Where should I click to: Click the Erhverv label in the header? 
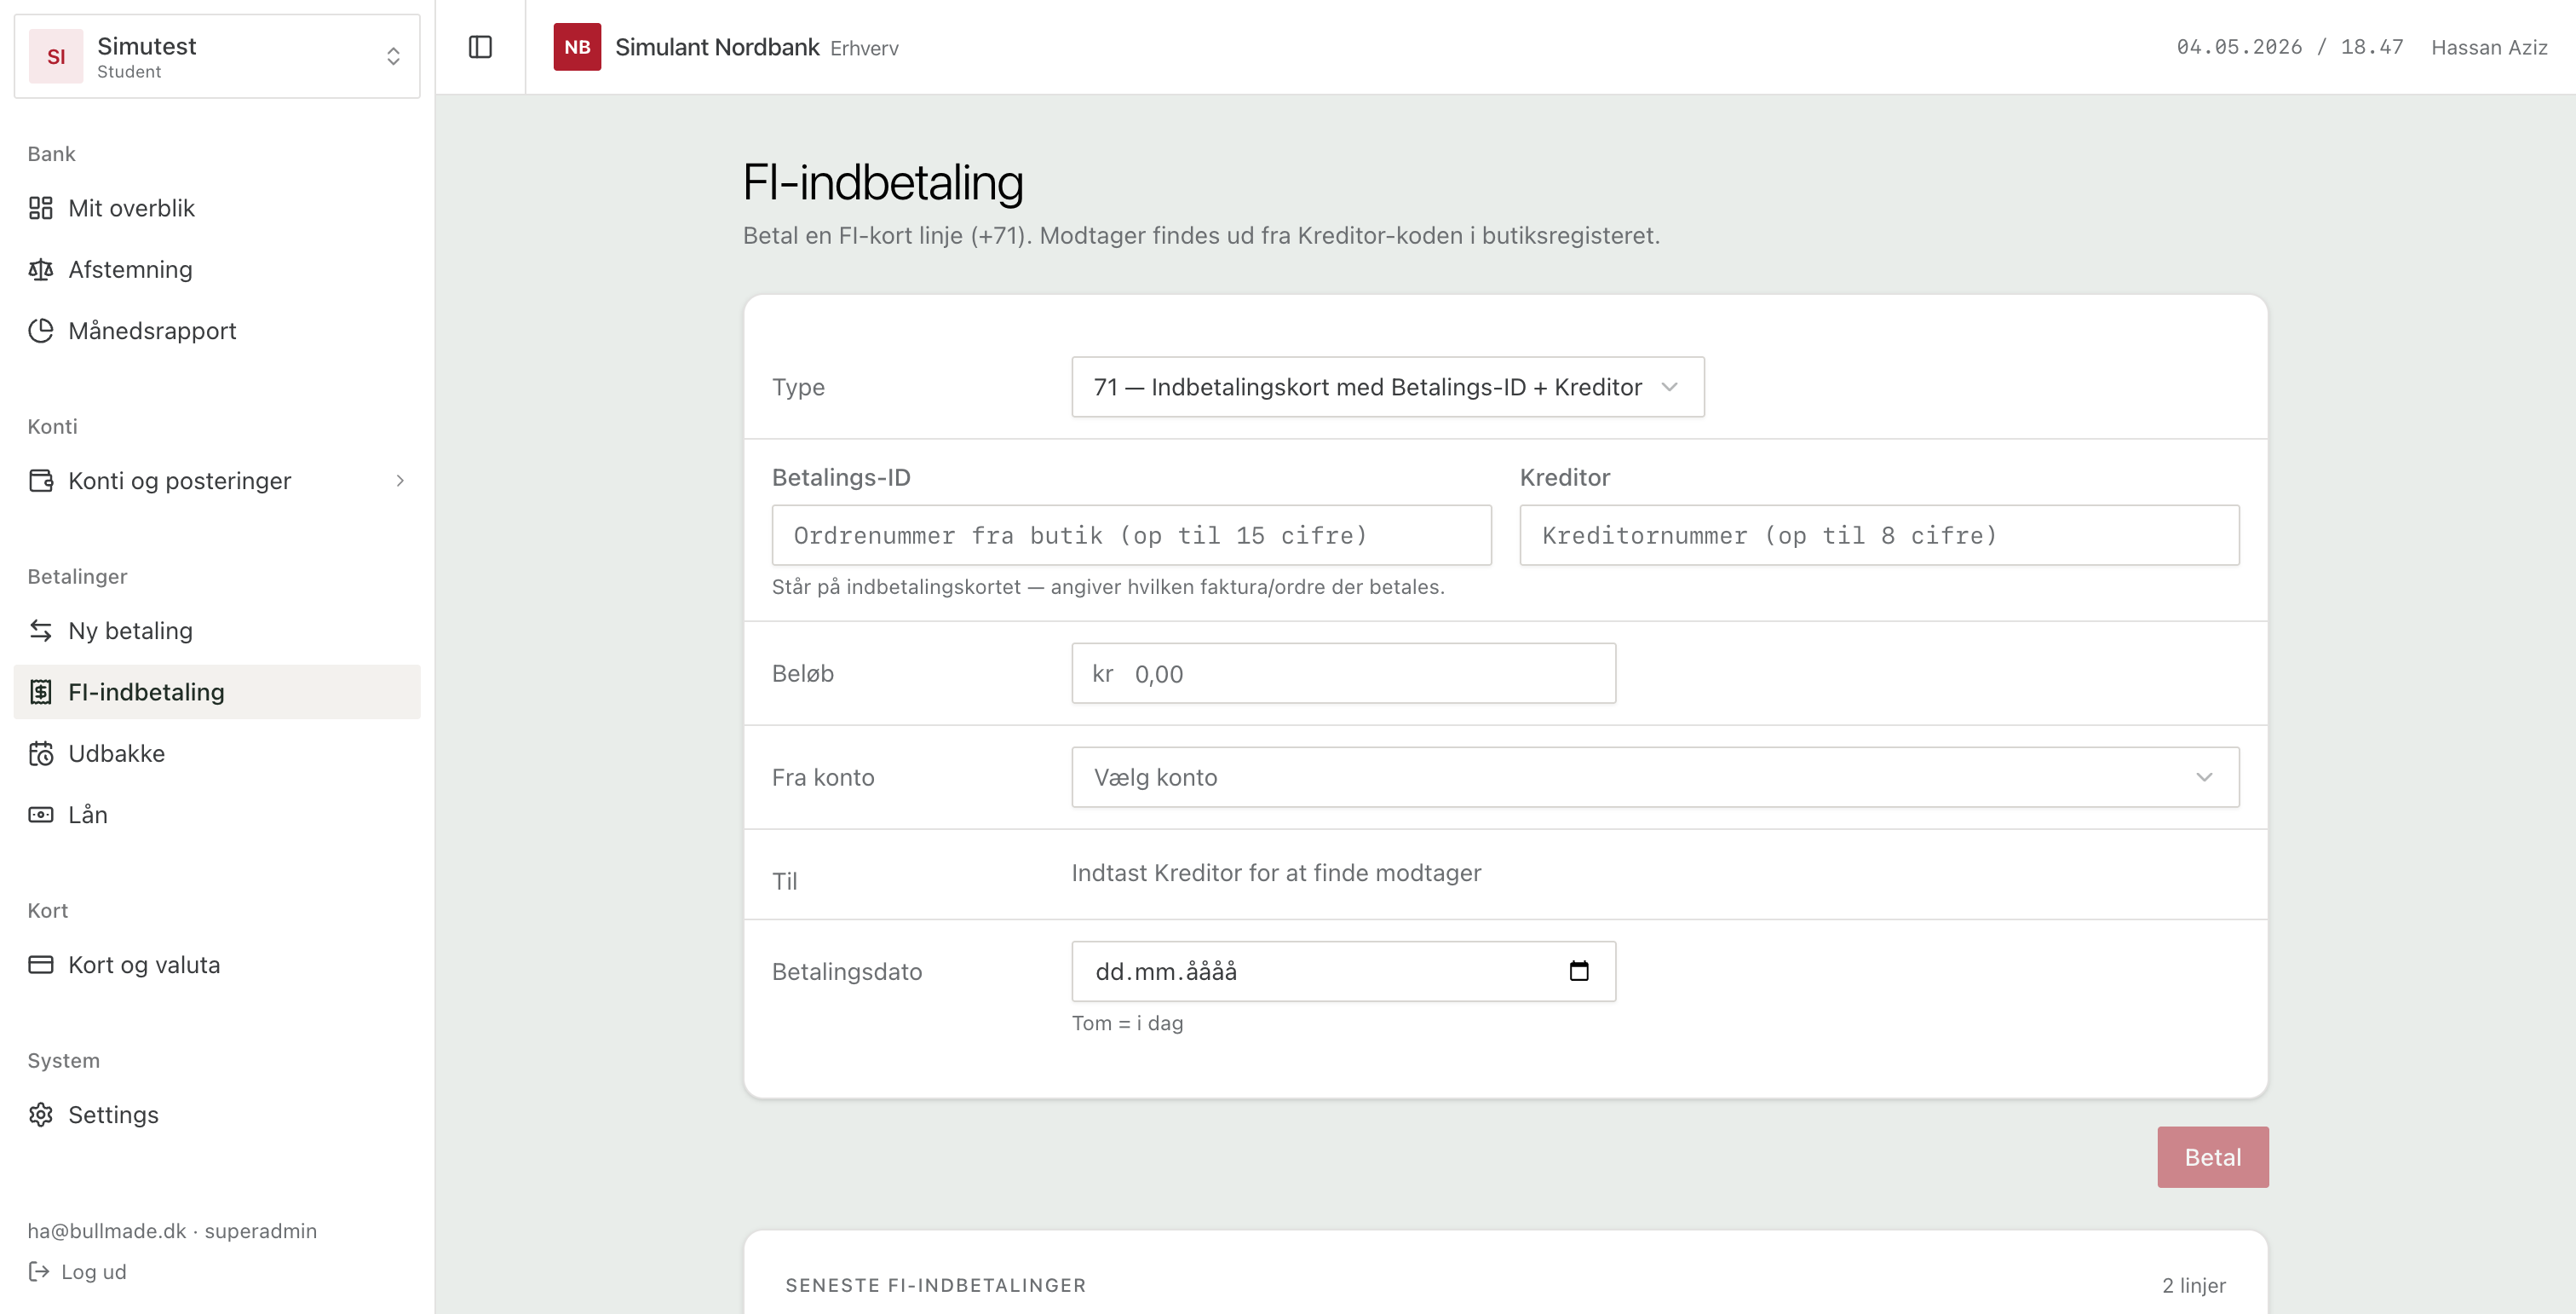pos(864,48)
